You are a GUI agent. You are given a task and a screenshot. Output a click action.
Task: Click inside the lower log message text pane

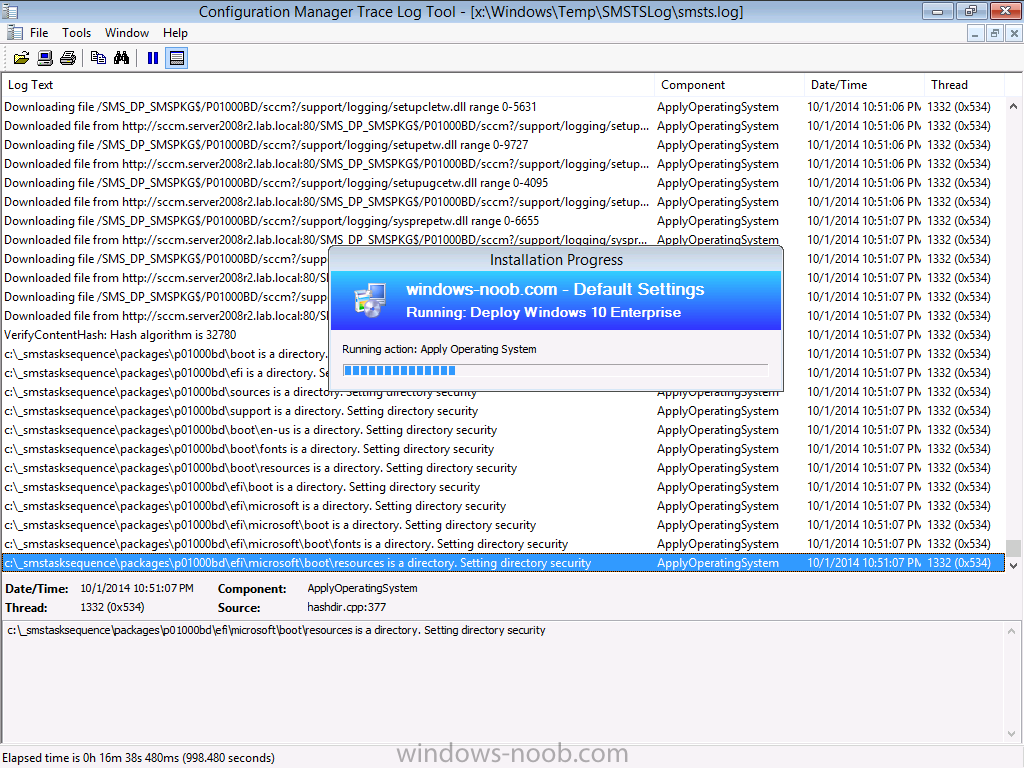click(x=503, y=682)
